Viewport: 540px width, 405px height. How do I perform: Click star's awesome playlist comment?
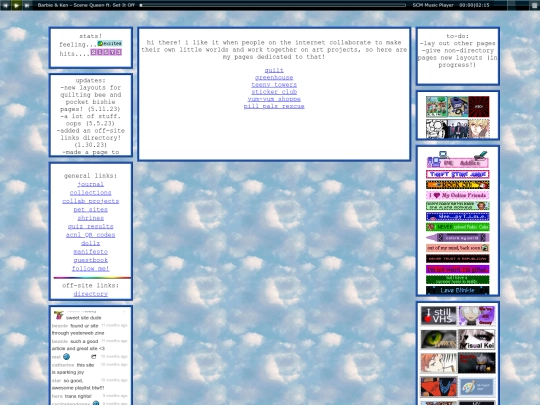[90, 384]
